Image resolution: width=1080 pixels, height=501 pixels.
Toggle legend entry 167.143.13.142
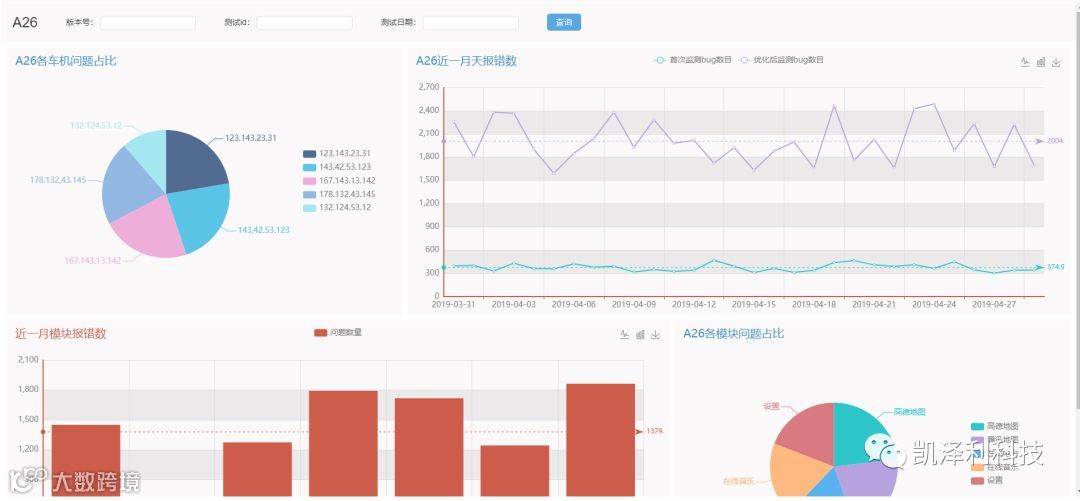[x=338, y=181]
